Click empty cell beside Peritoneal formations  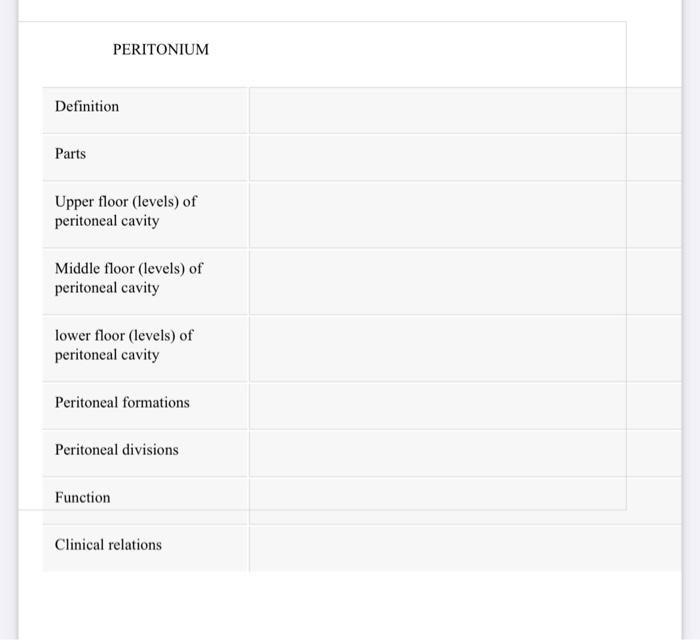click(x=466, y=406)
